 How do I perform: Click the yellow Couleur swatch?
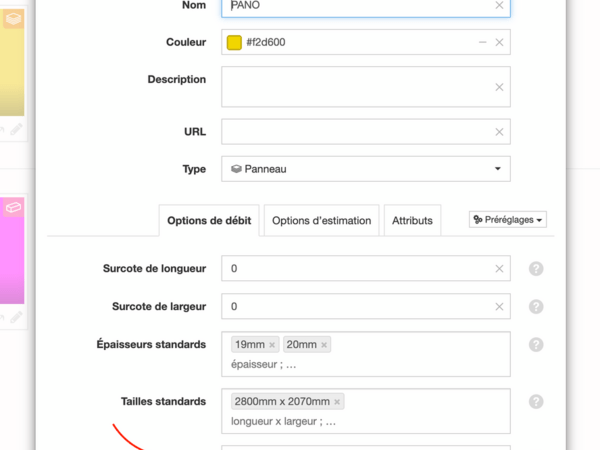(234, 43)
